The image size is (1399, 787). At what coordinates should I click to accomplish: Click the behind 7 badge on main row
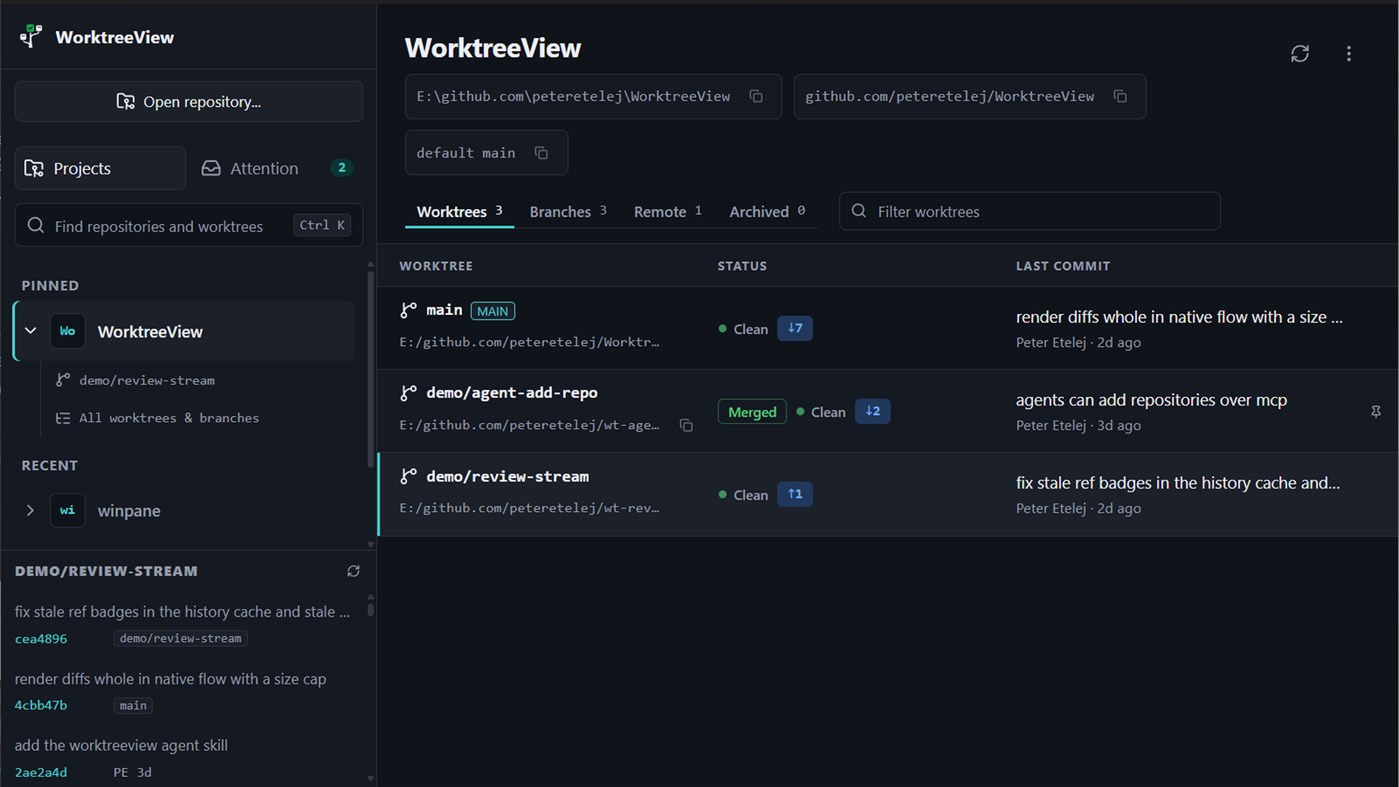[x=795, y=328]
